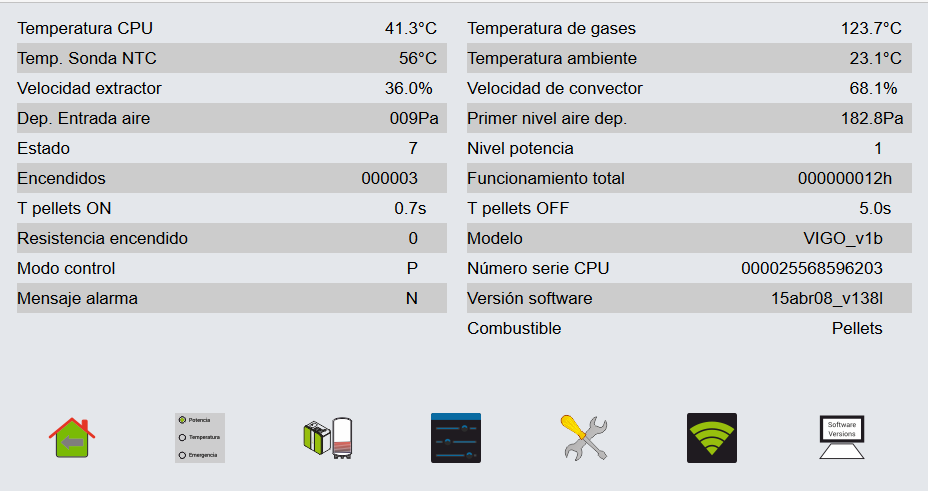The height and width of the screenshot is (491, 928).
Task: Select the Velocidad extractor 36.0% value
Action: click(x=408, y=88)
